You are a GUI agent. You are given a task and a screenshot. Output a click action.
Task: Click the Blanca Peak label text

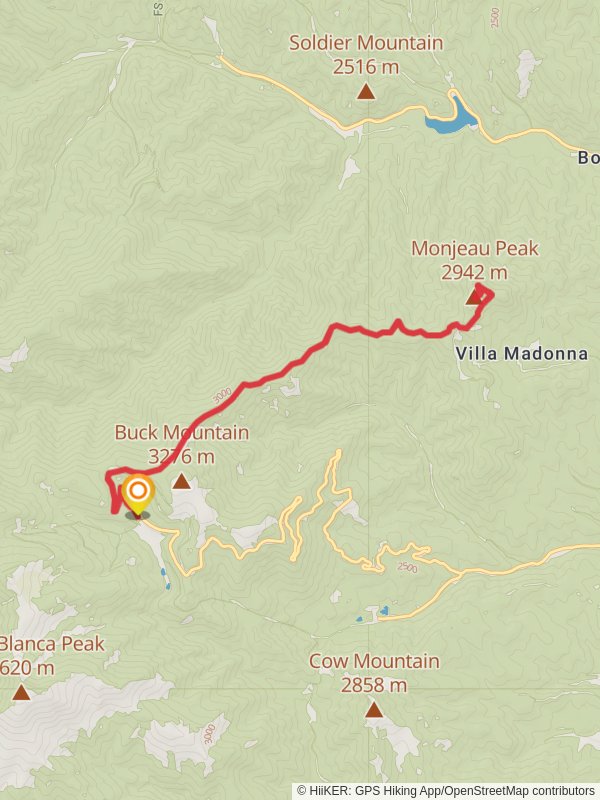click(52, 644)
